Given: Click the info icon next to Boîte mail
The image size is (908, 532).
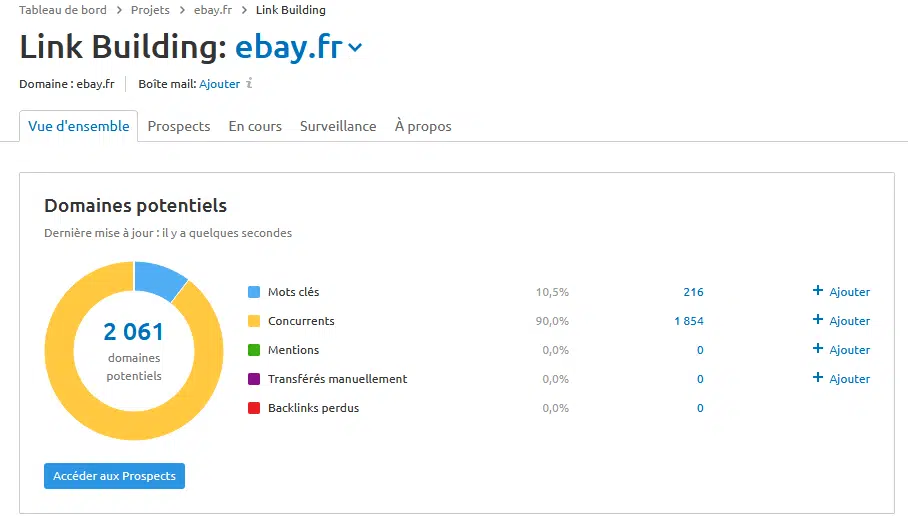Looking at the screenshot, I should (x=250, y=84).
